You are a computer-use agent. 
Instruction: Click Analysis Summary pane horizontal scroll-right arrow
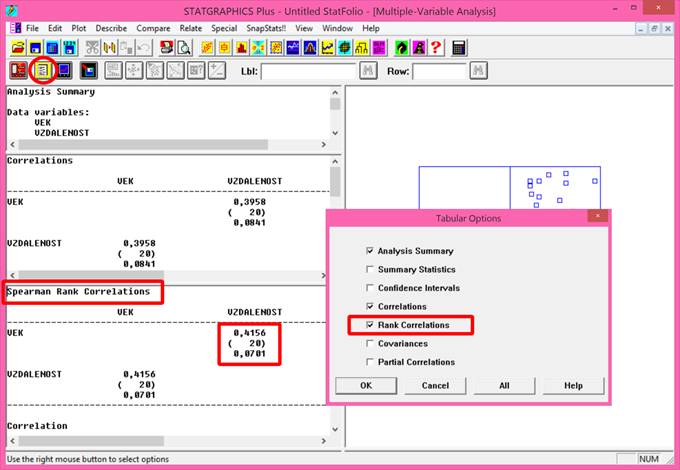pyautogui.click(x=324, y=144)
